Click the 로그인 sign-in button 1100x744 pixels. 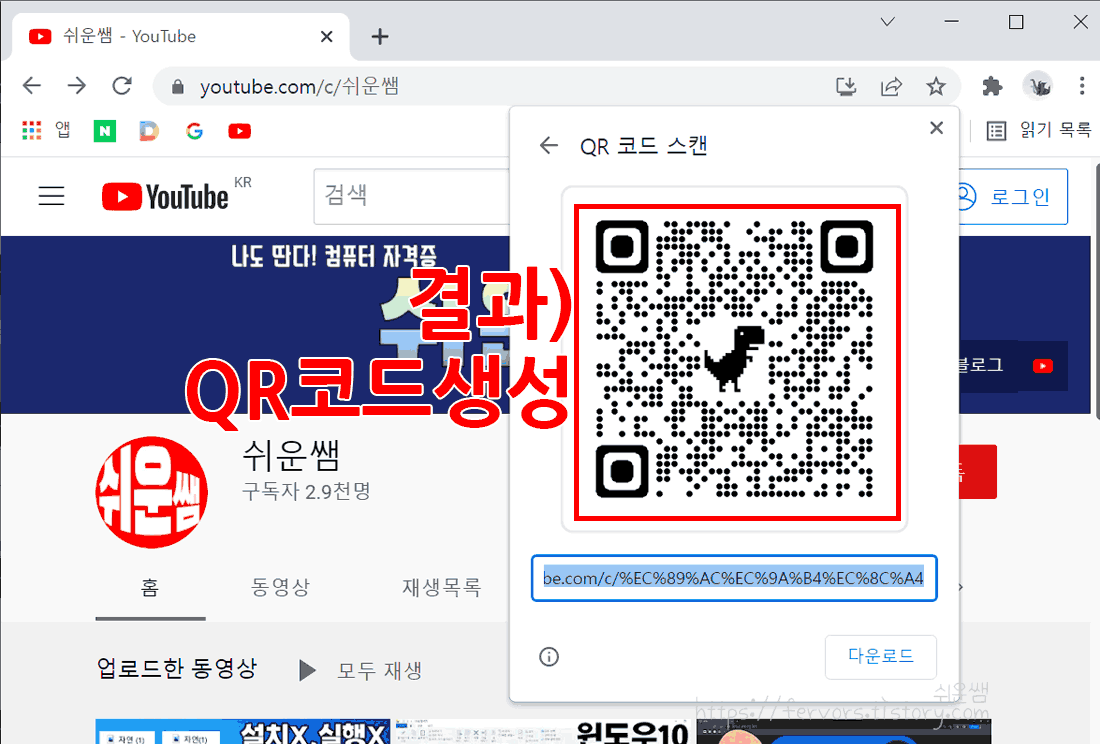pyautogui.click(x=1013, y=196)
